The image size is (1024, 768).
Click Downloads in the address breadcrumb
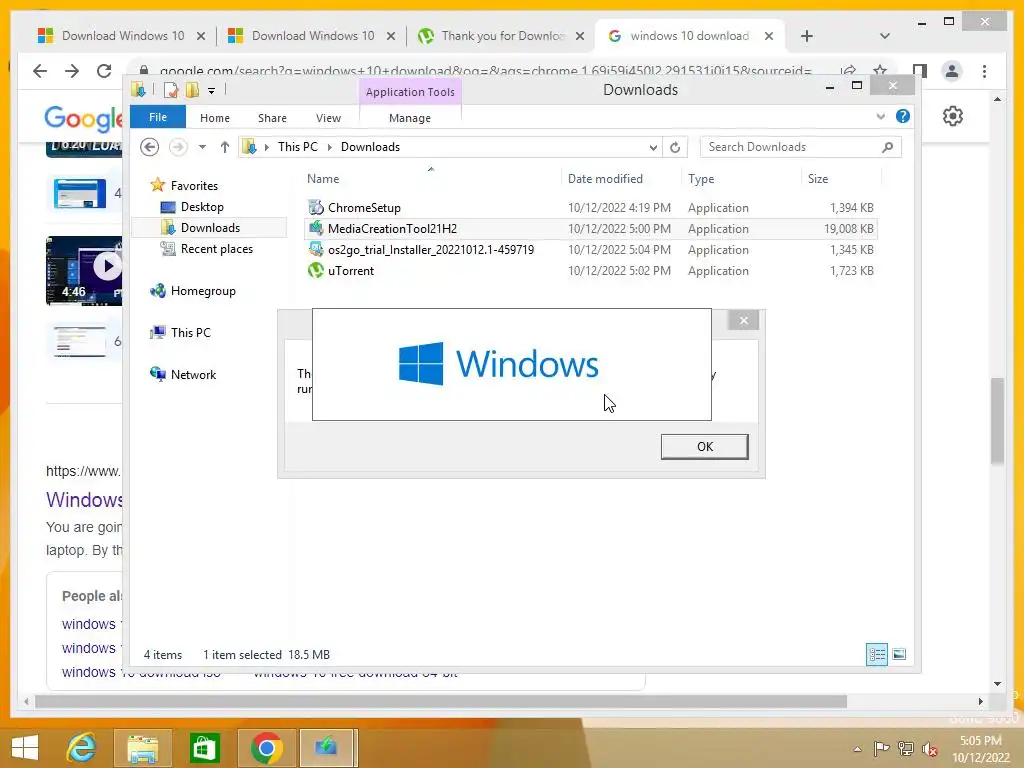[370, 147]
